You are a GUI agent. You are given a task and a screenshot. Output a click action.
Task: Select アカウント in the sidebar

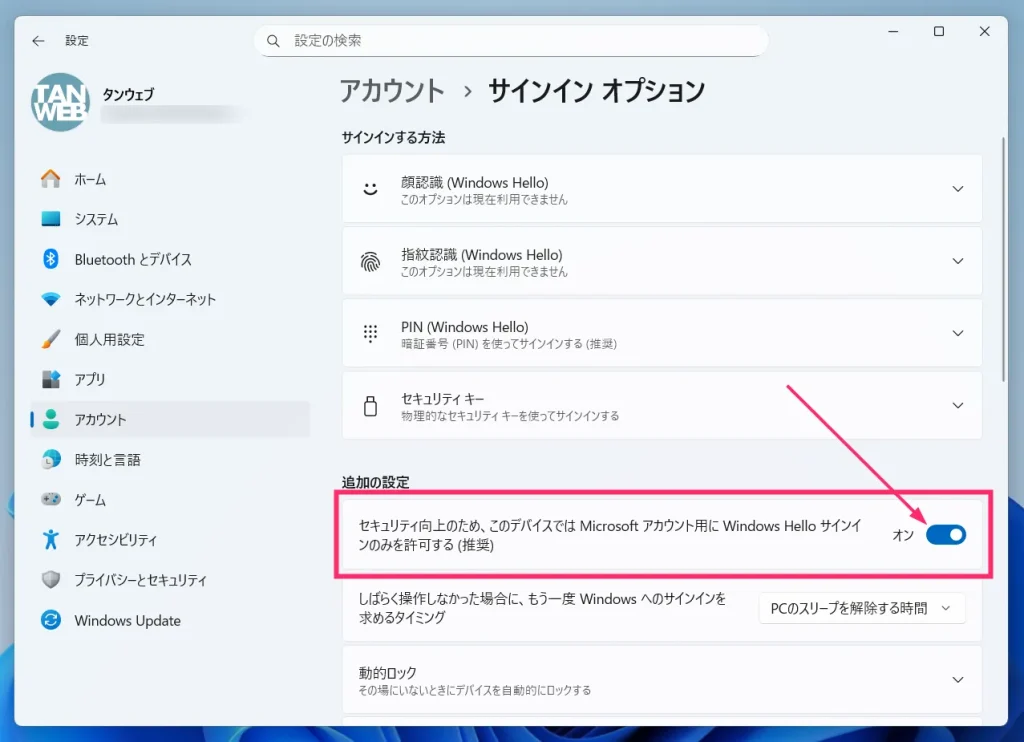pos(170,419)
